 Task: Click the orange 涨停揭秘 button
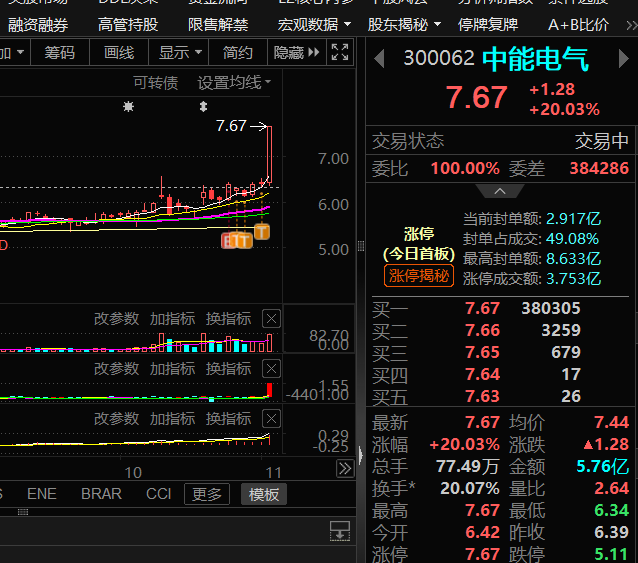pyautogui.click(x=419, y=276)
